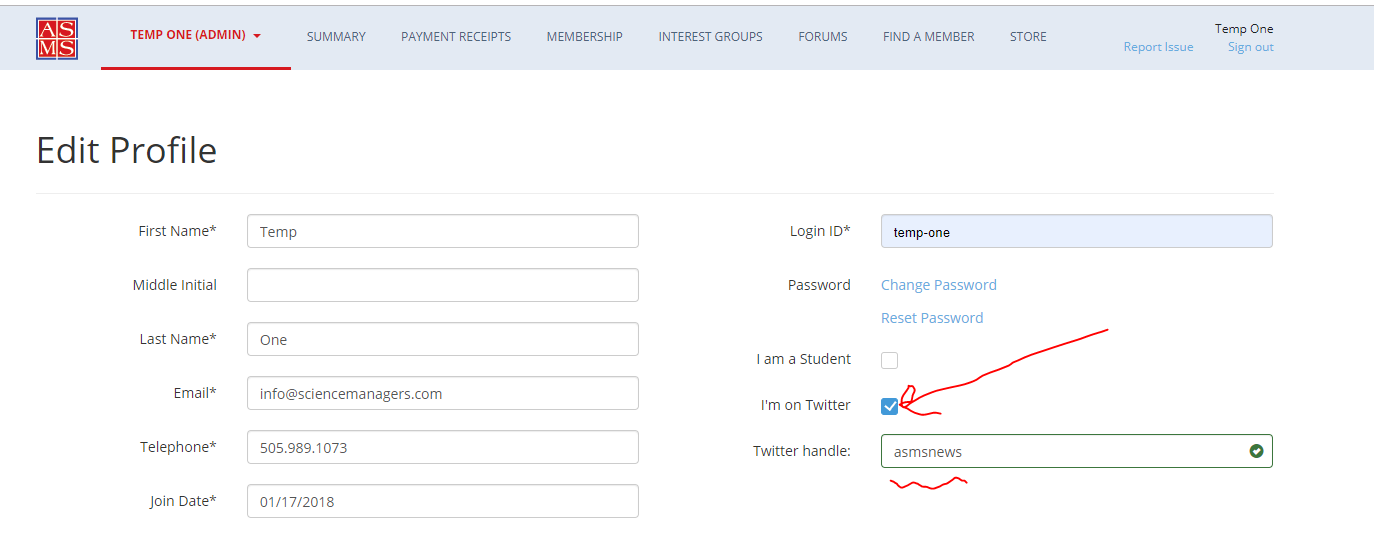Select the Twitter handle text field
This screenshot has height=545, width=1374.
coord(1077,451)
